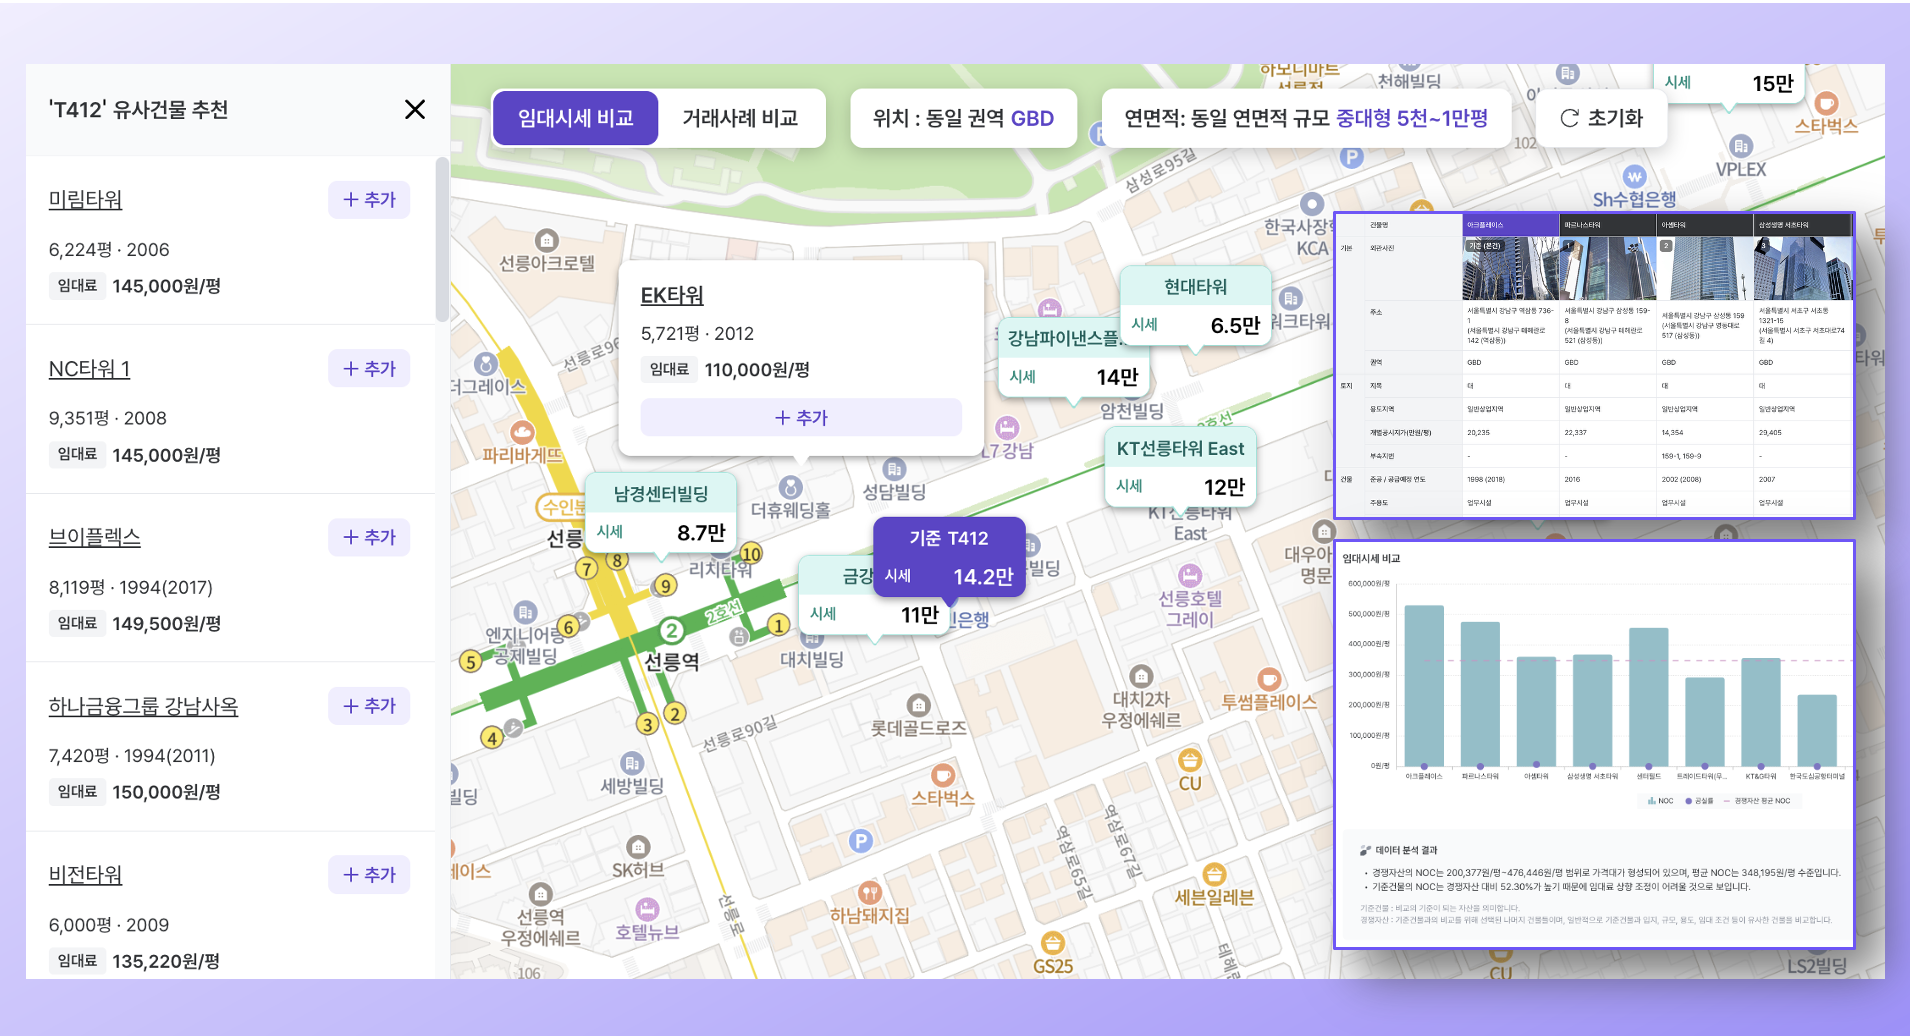Click the VPLEX building icon

tap(1741, 146)
